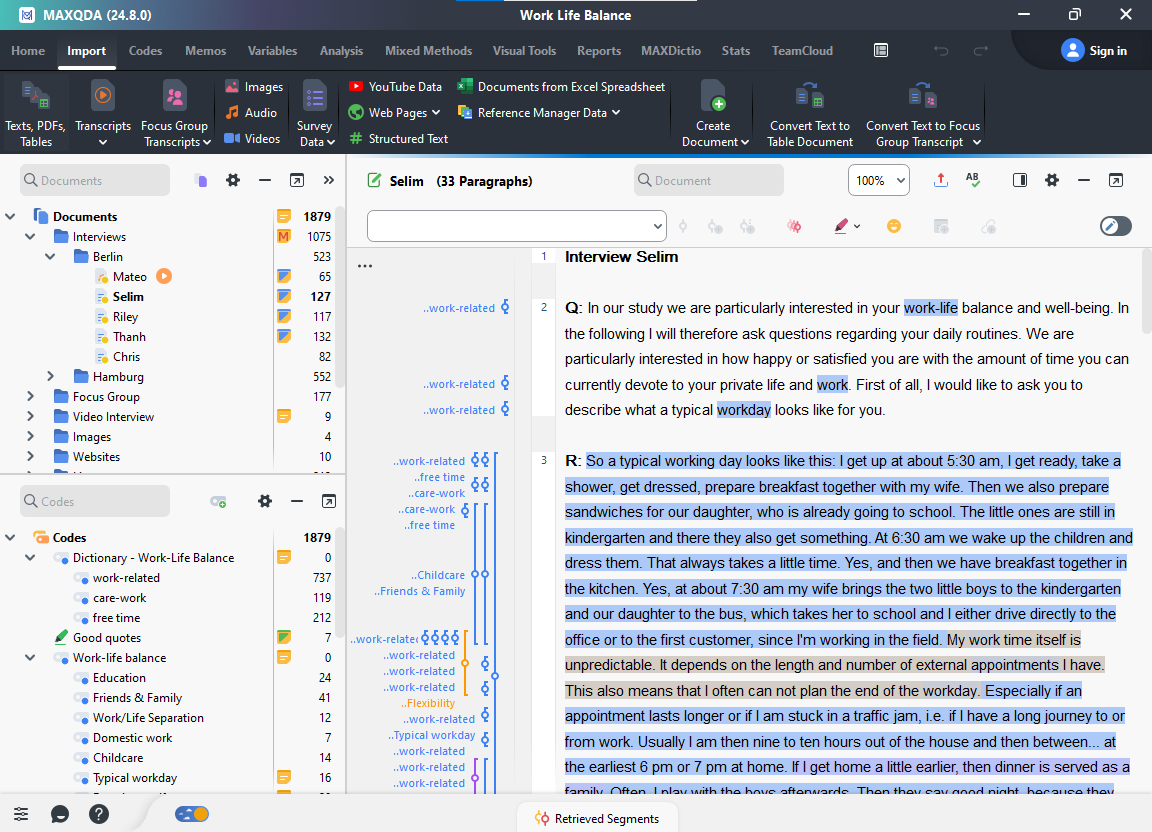Viewport: 1152px width, 832px height.
Task: Export the displayed document via upload icon
Action: 940,180
